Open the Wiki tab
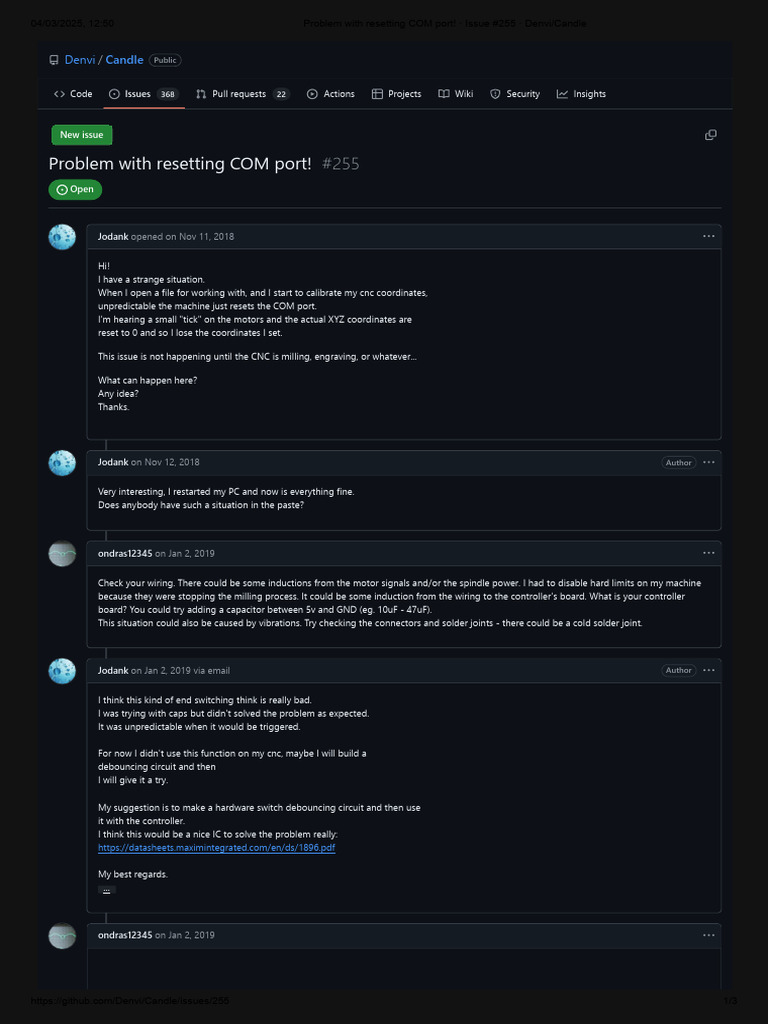 [456, 94]
